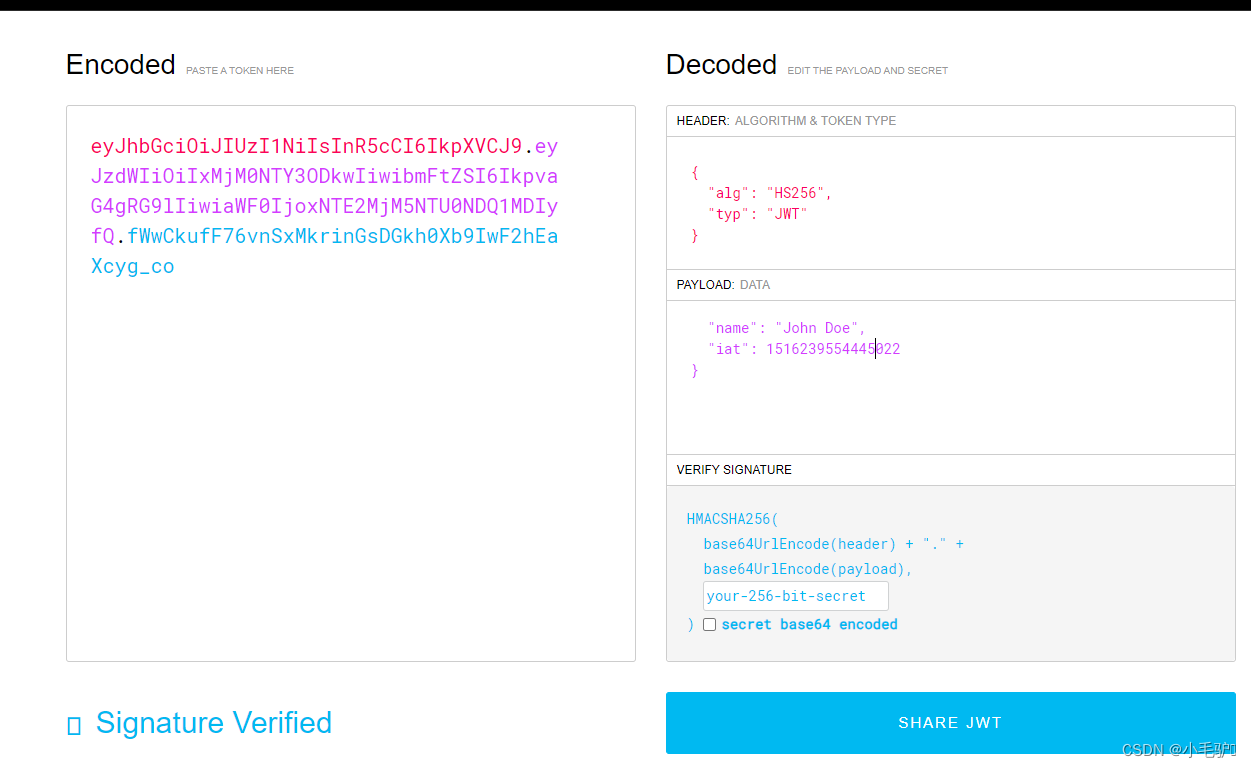Click the Signature Verified text label
The width and height of the screenshot is (1251, 768).
click(214, 723)
